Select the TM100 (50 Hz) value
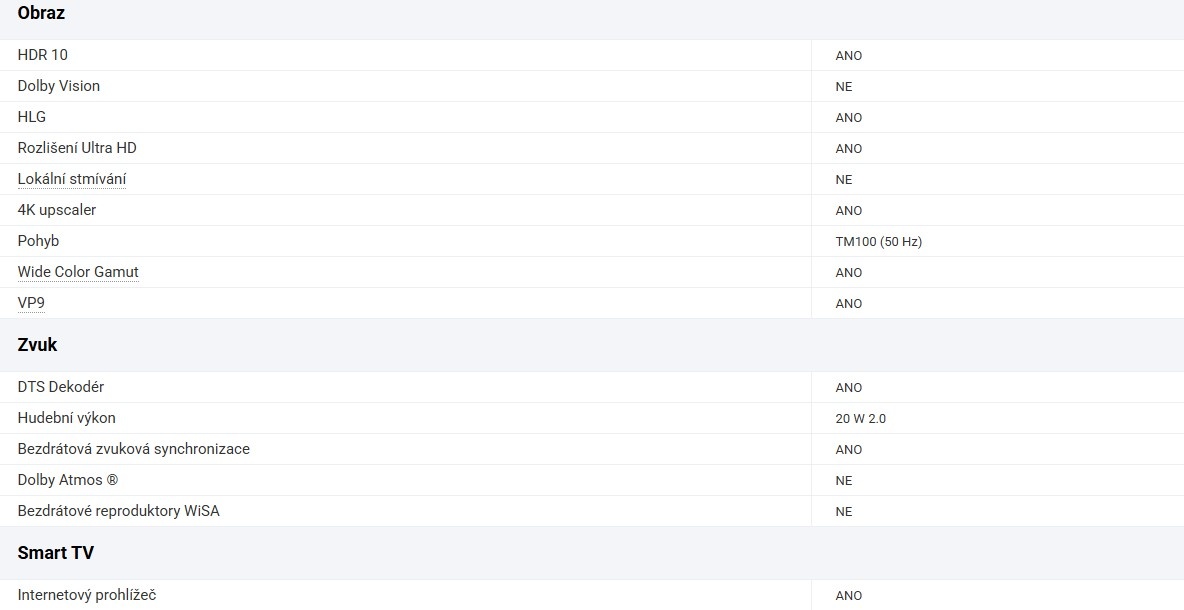This screenshot has height=610, width=1184. click(878, 242)
